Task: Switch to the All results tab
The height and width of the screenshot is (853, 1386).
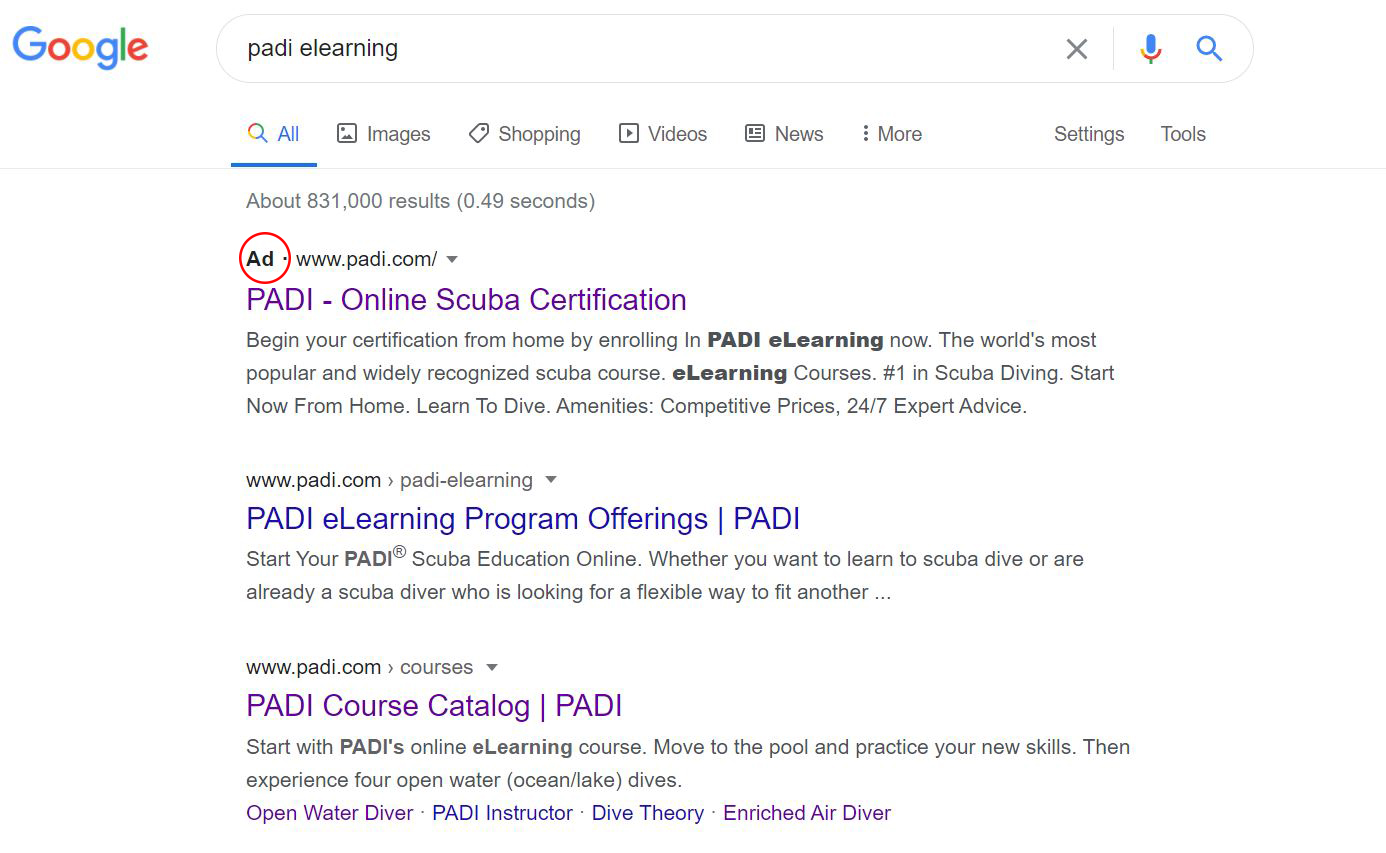Action: pos(274,133)
